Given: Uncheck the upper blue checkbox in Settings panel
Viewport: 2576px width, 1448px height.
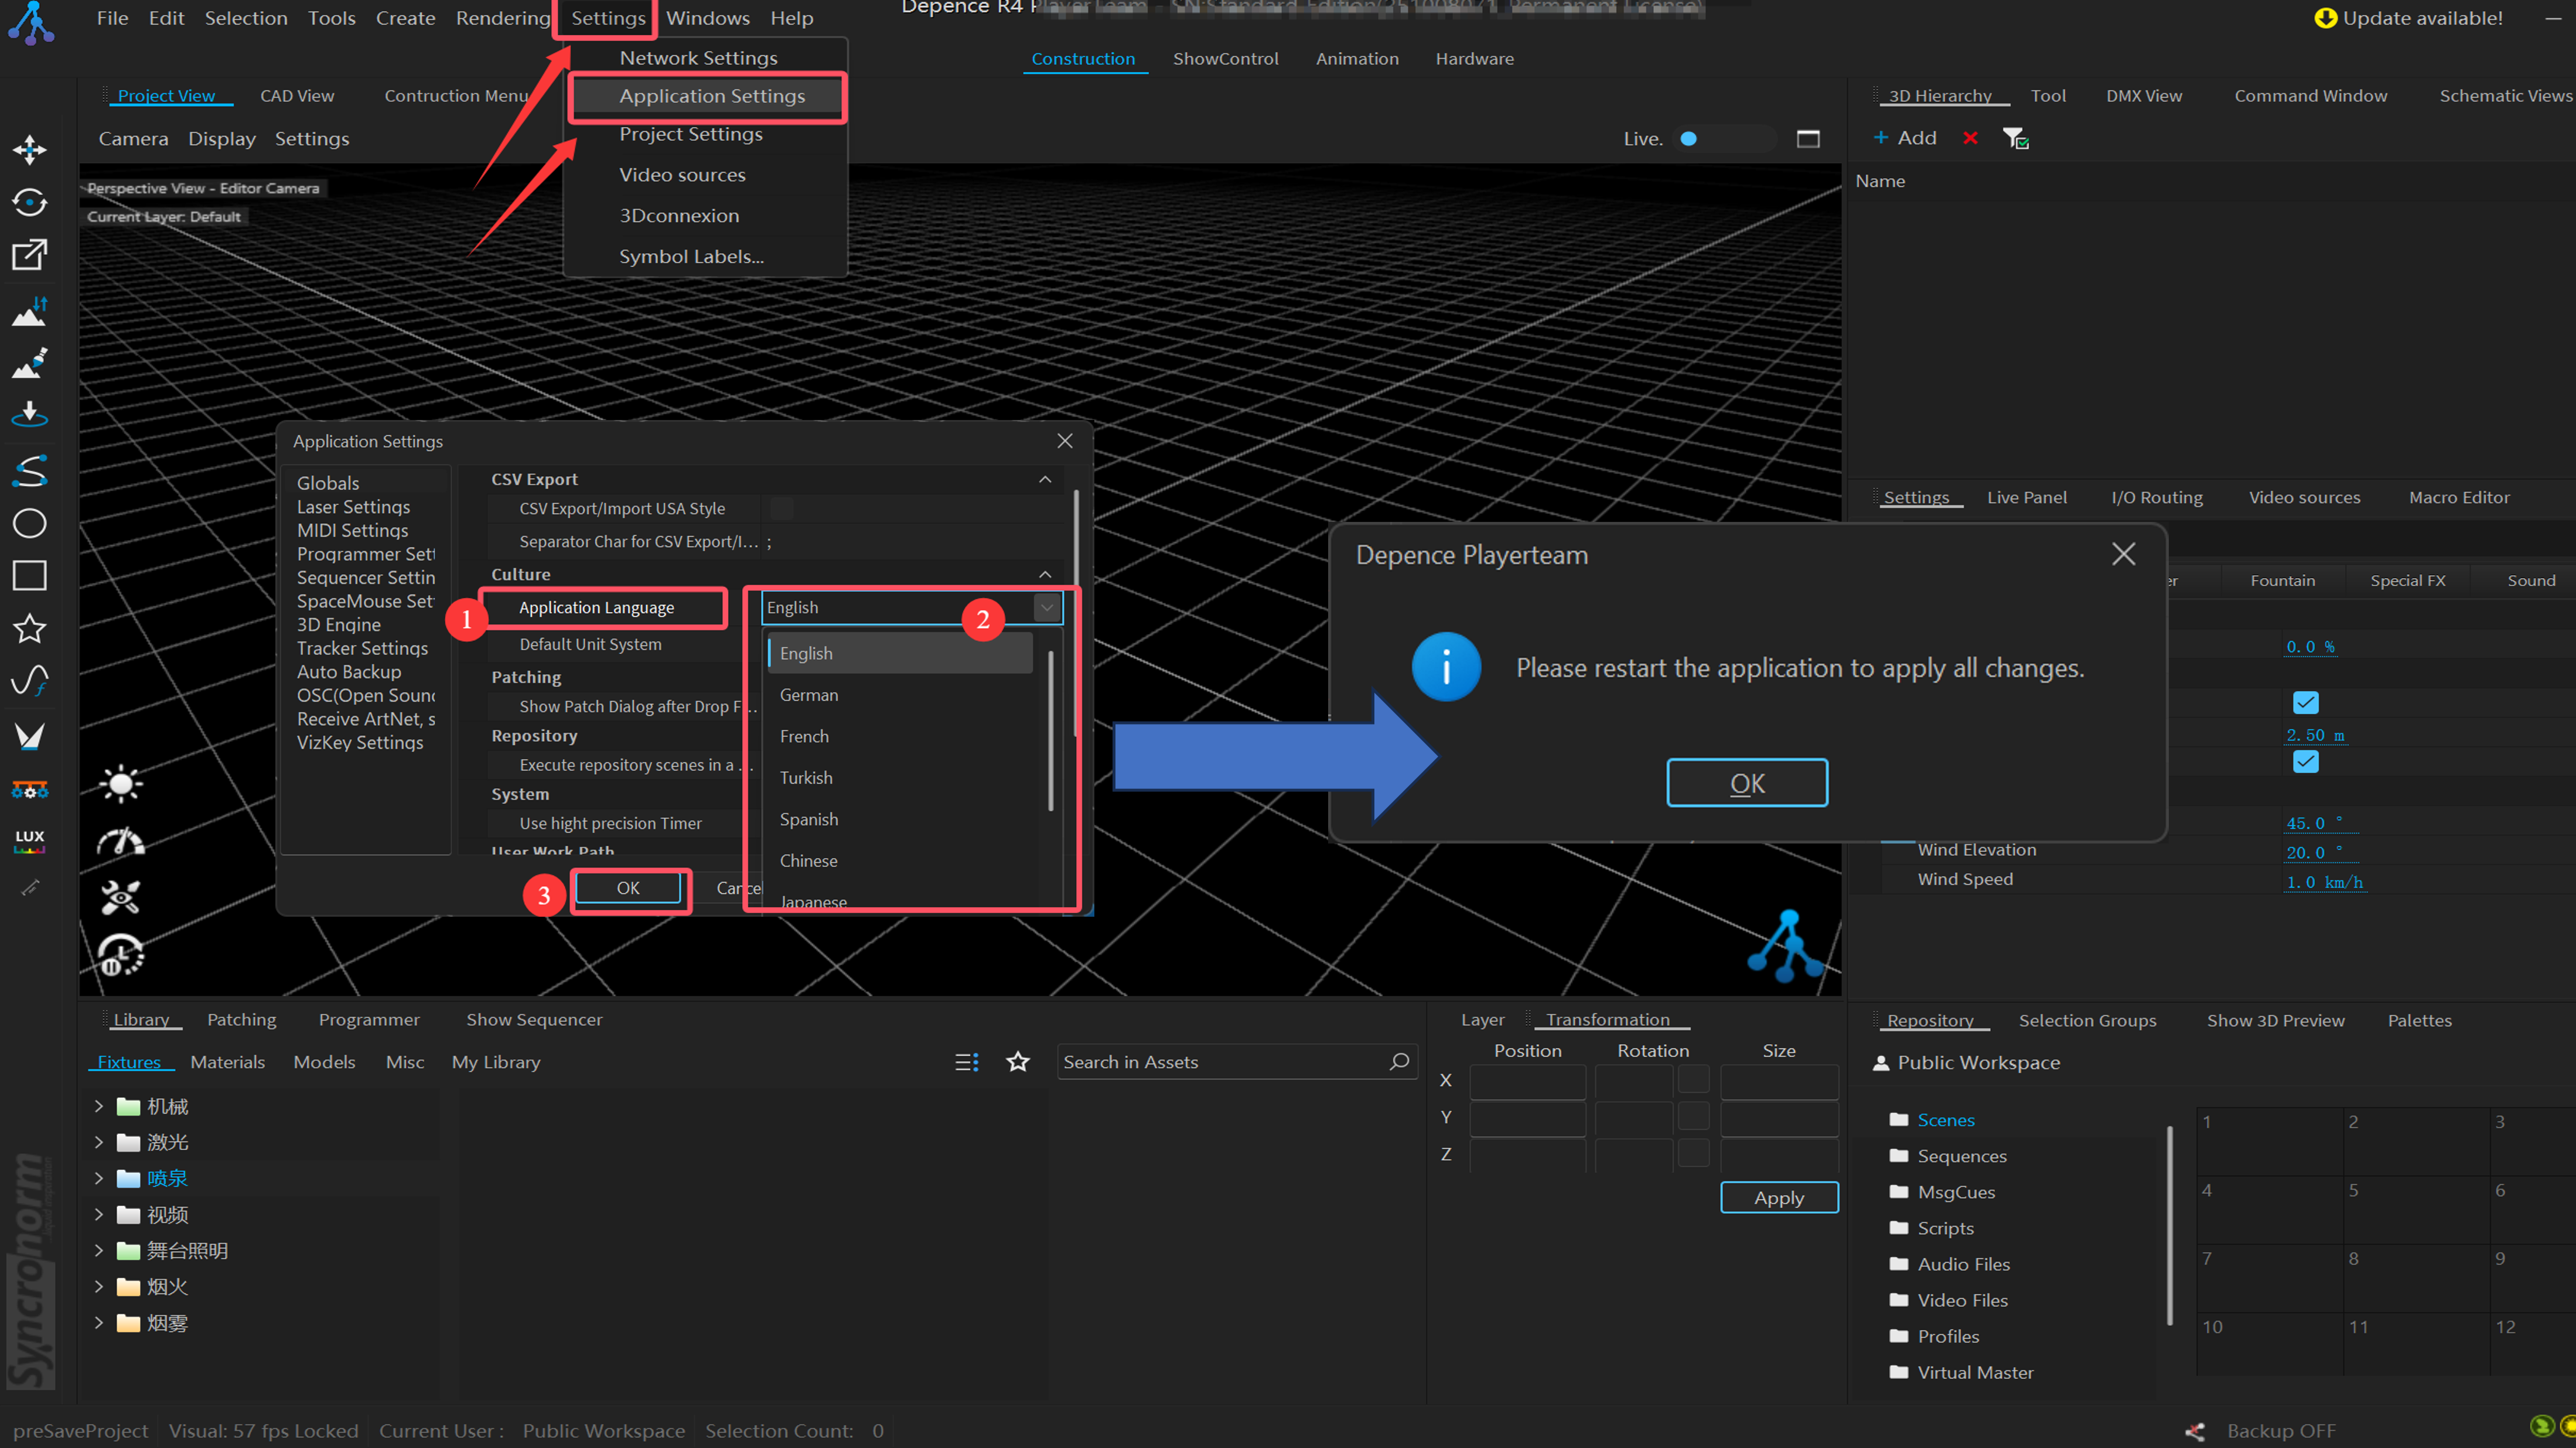Looking at the screenshot, I should coord(2305,703).
